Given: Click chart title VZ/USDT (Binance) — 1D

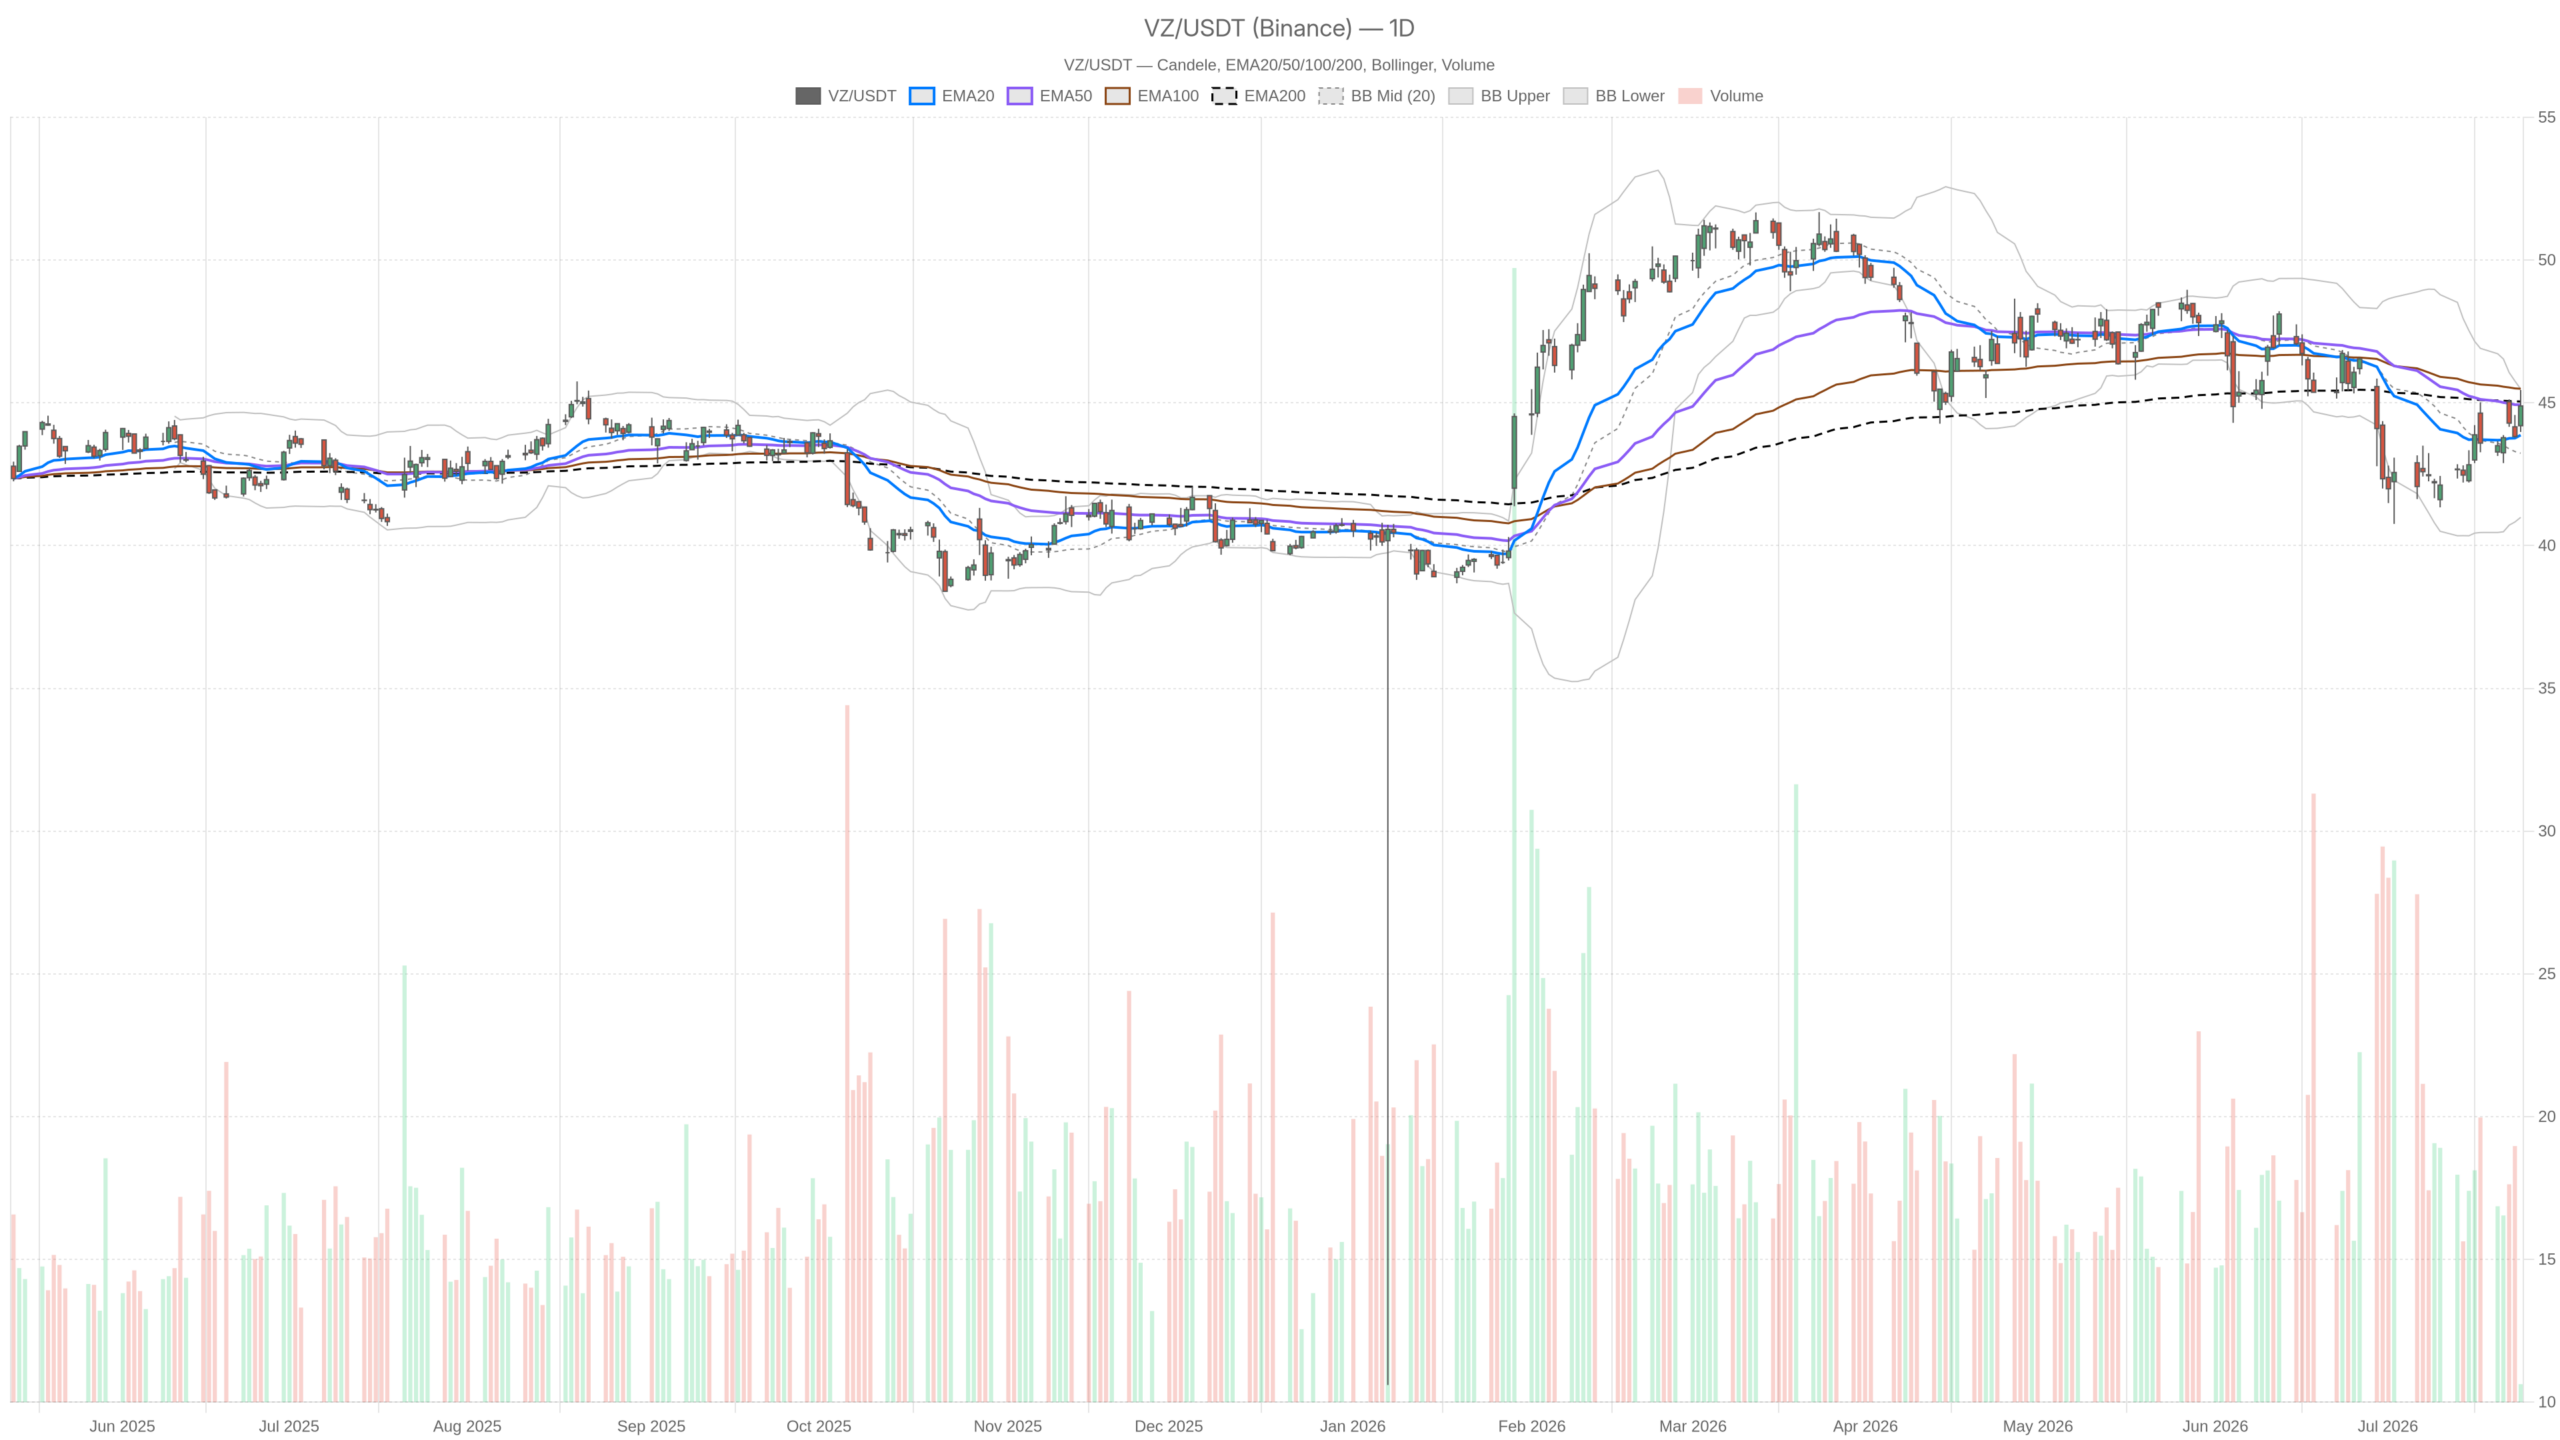Looking at the screenshot, I should [x=1279, y=28].
